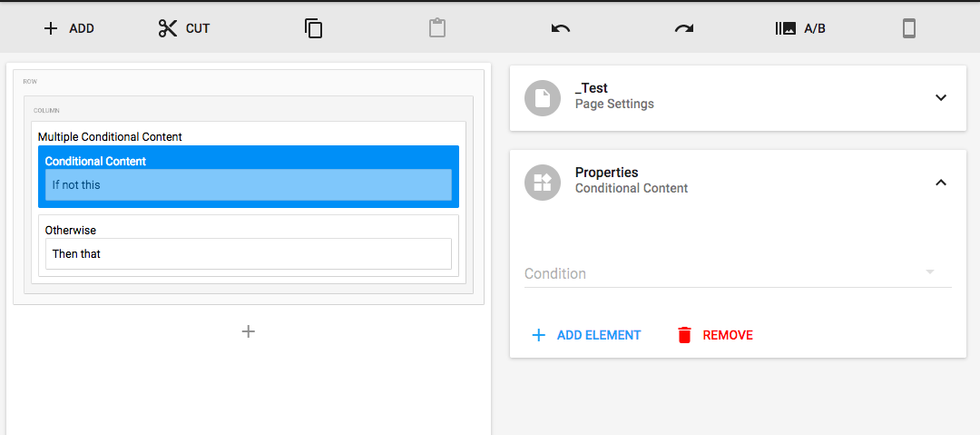
Task: Open A/B testing view icon
Action: (x=786, y=28)
